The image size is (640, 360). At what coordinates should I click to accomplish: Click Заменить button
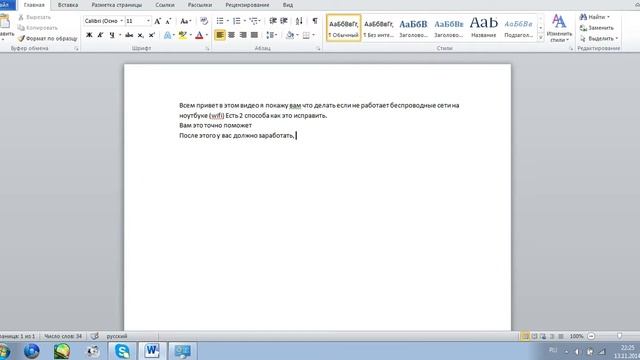tap(597, 28)
